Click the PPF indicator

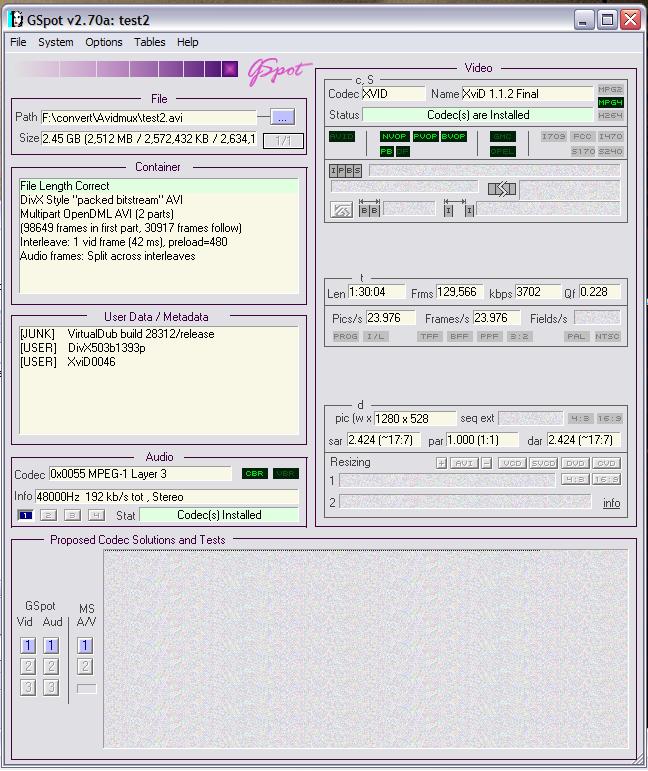point(489,336)
